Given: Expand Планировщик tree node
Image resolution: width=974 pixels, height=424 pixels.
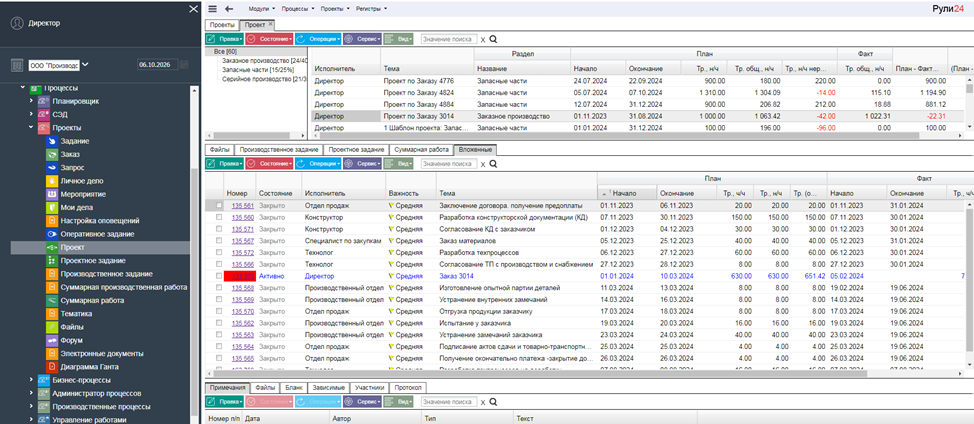Looking at the screenshot, I should 31,101.
